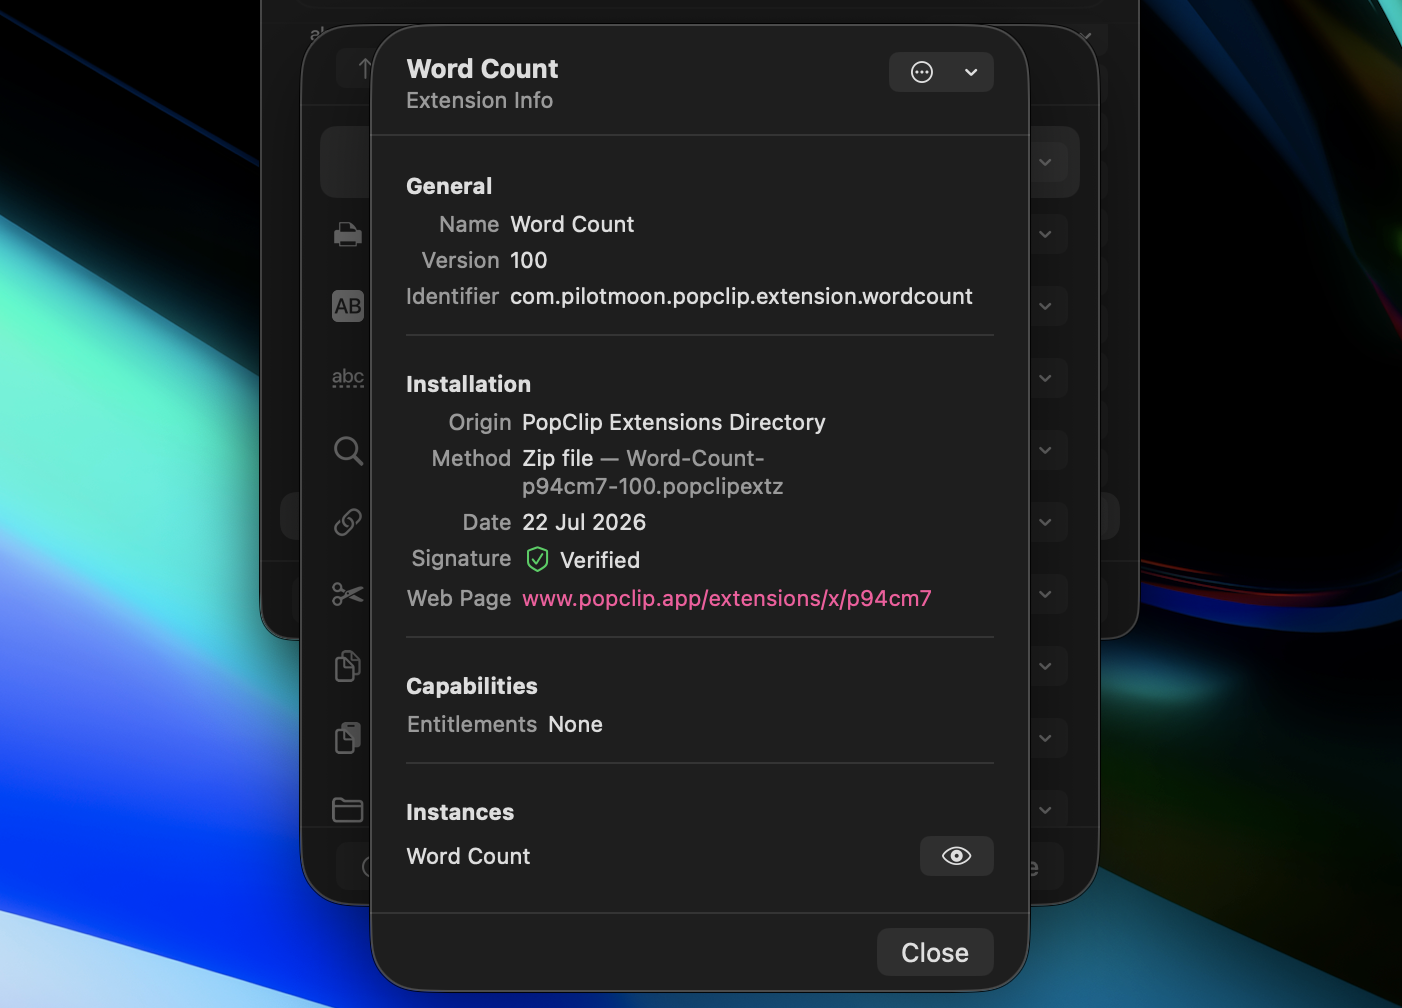Expand the chevron on the magnifier search row
This screenshot has height=1008, width=1402.
click(1045, 450)
